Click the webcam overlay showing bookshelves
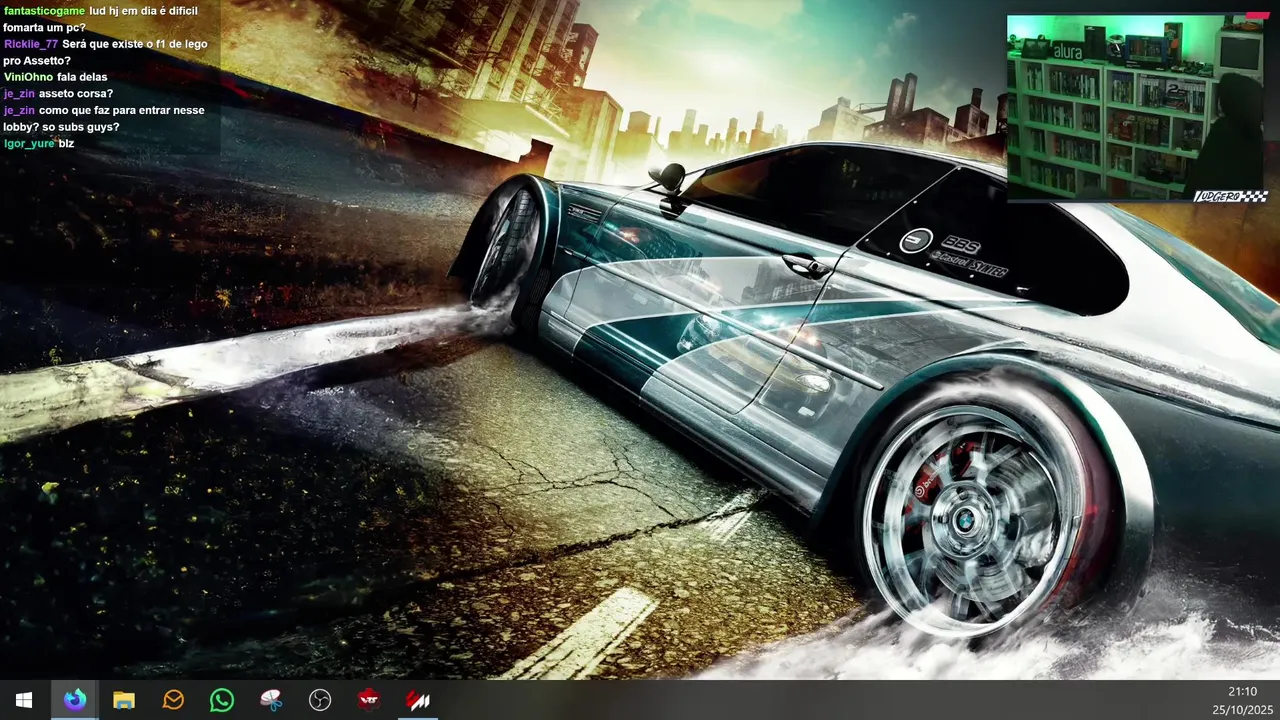Screen dimensions: 1280x720 click(1137, 108)
